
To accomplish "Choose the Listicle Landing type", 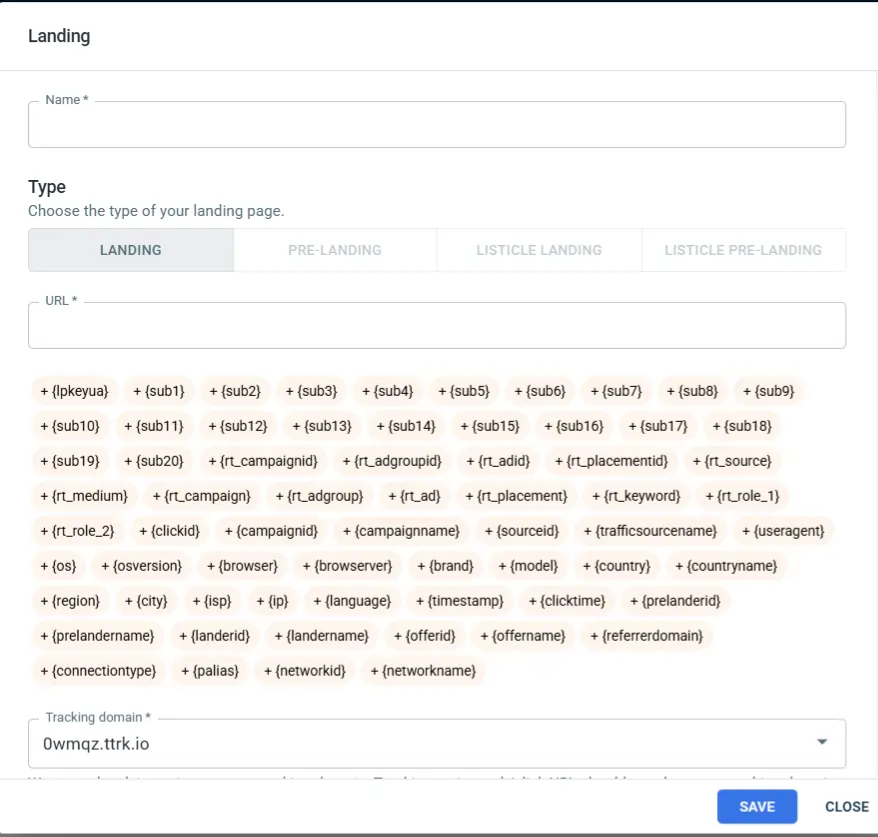I will click(539, 250).
